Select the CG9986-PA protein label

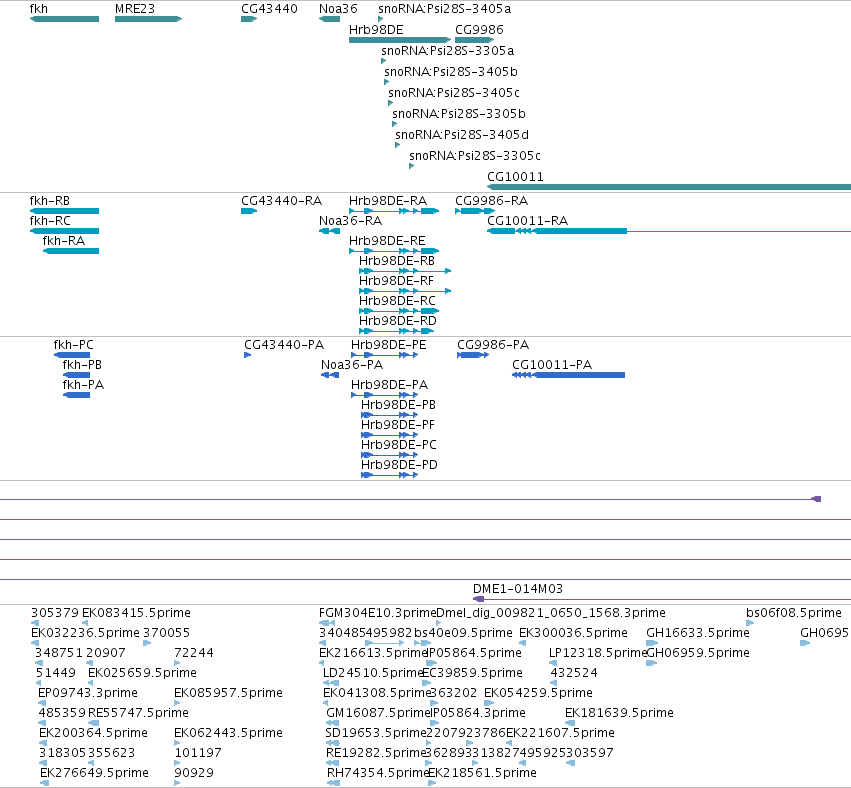tap(493, 345)
